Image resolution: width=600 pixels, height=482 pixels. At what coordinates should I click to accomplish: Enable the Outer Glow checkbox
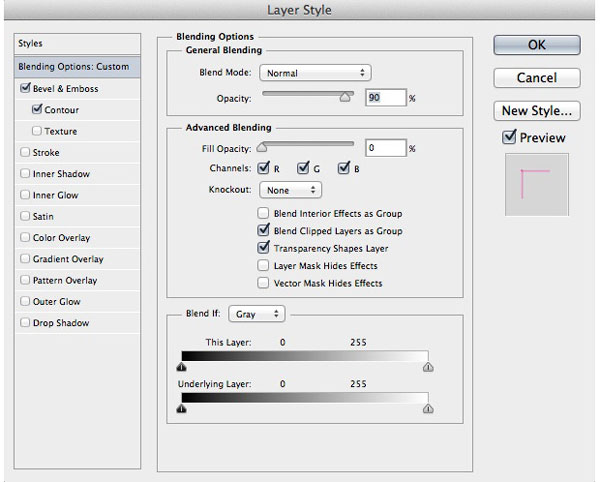pyautogui.click(x=25, y=301)
